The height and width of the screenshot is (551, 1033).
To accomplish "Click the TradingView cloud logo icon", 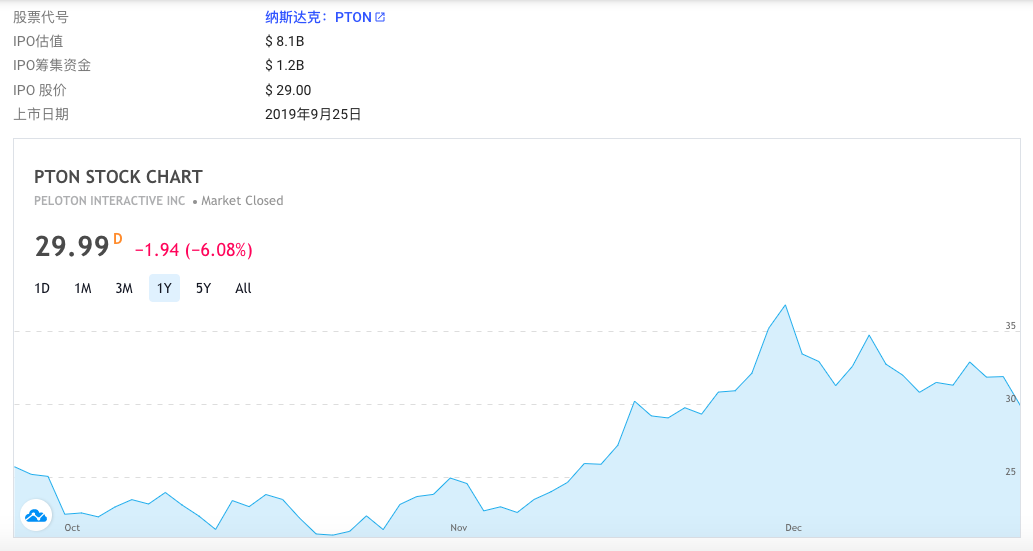I will [36, 515].
